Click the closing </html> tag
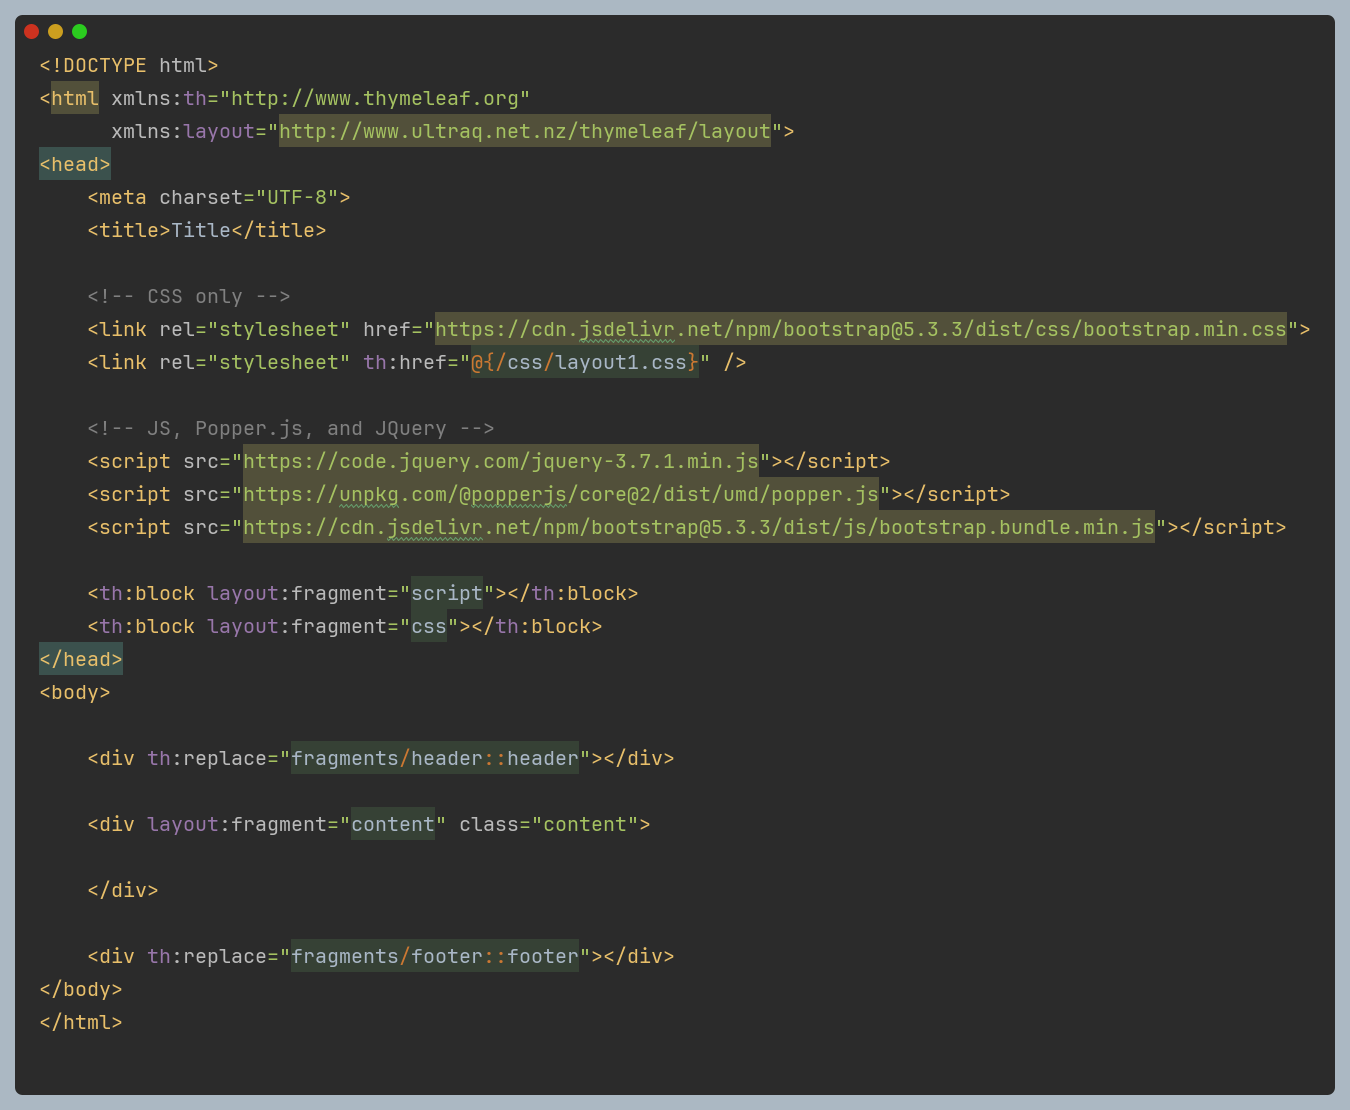The image size is (1350, 1110). [x=81, y=1022]
